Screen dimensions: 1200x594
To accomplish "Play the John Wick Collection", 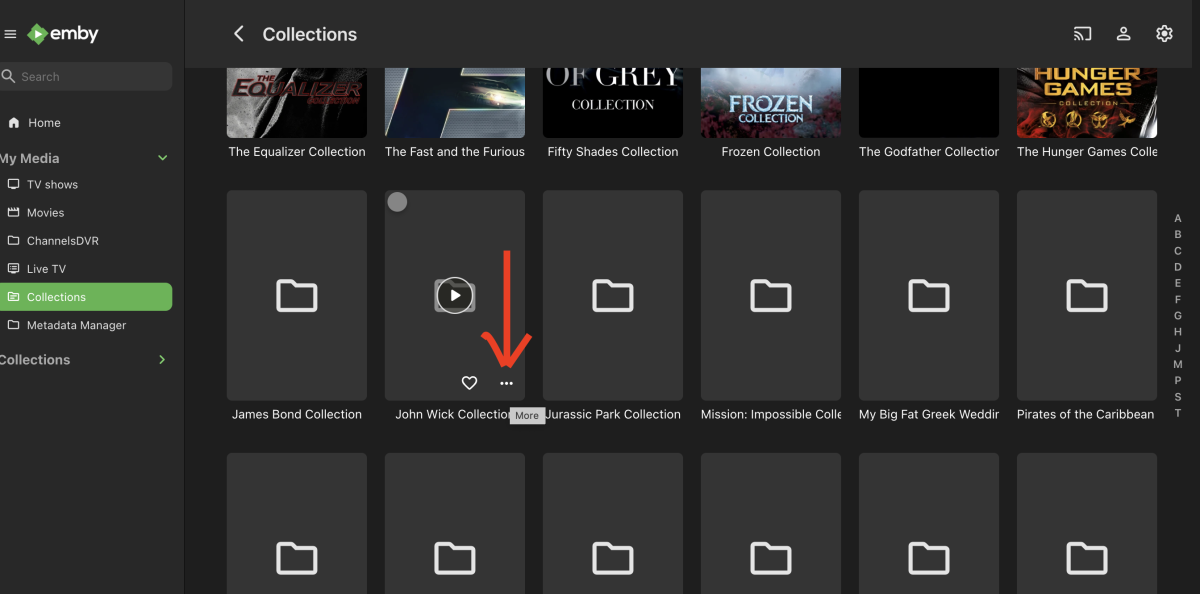I will 455,295.
